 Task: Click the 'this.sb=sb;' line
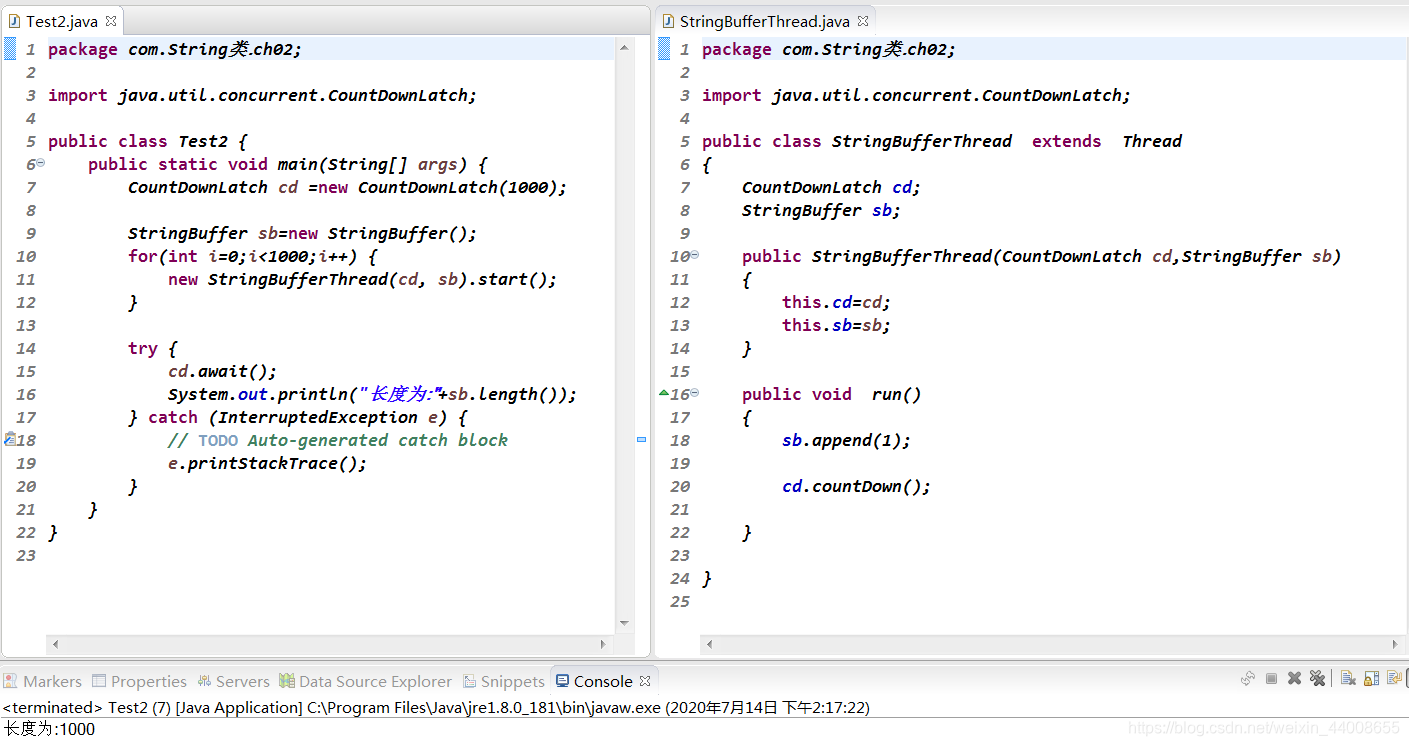click(x=836, y=325)
